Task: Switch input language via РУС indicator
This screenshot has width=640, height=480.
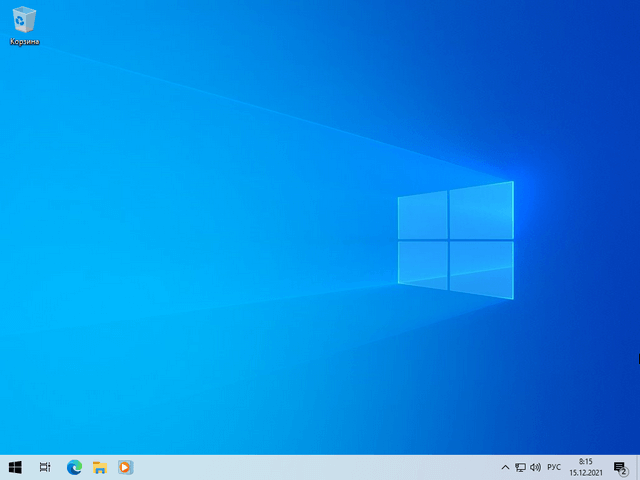Action: coord(553,467)
